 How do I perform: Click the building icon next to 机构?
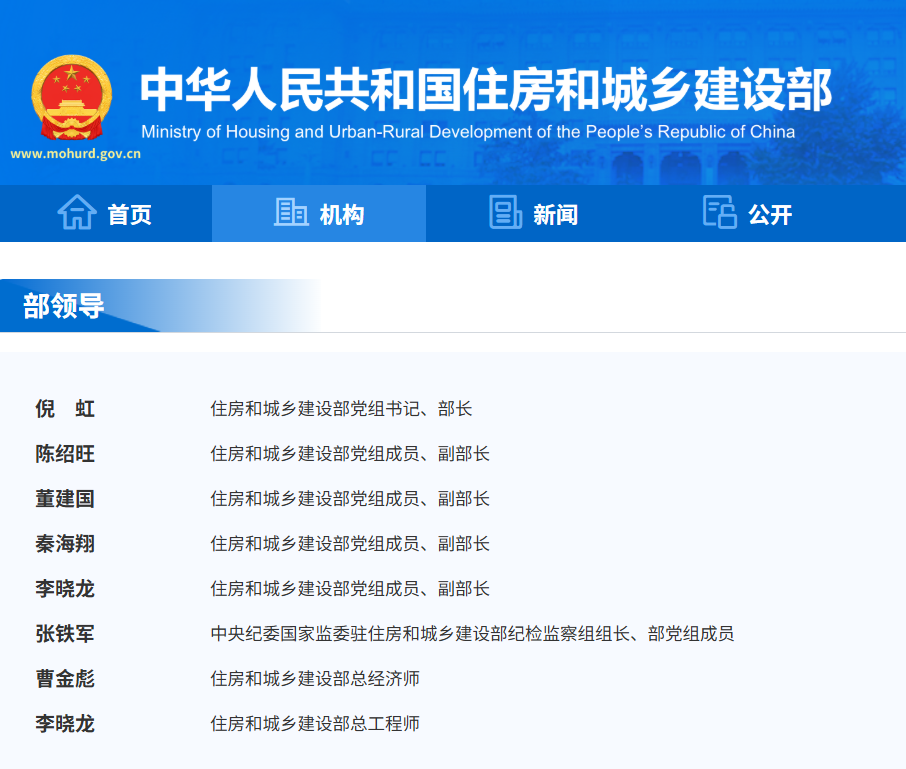pos(290,212)
